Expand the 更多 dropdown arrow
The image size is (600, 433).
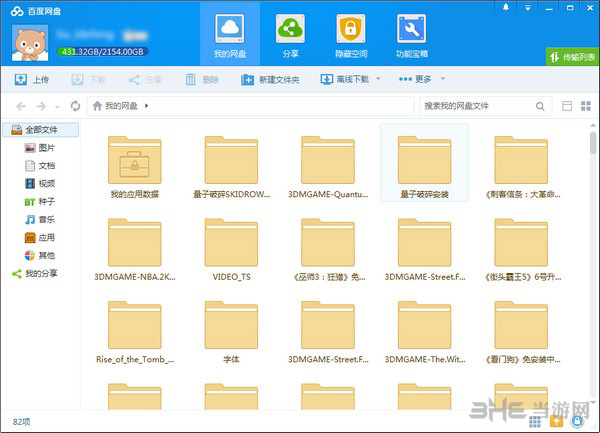click(x=443, y=79)
